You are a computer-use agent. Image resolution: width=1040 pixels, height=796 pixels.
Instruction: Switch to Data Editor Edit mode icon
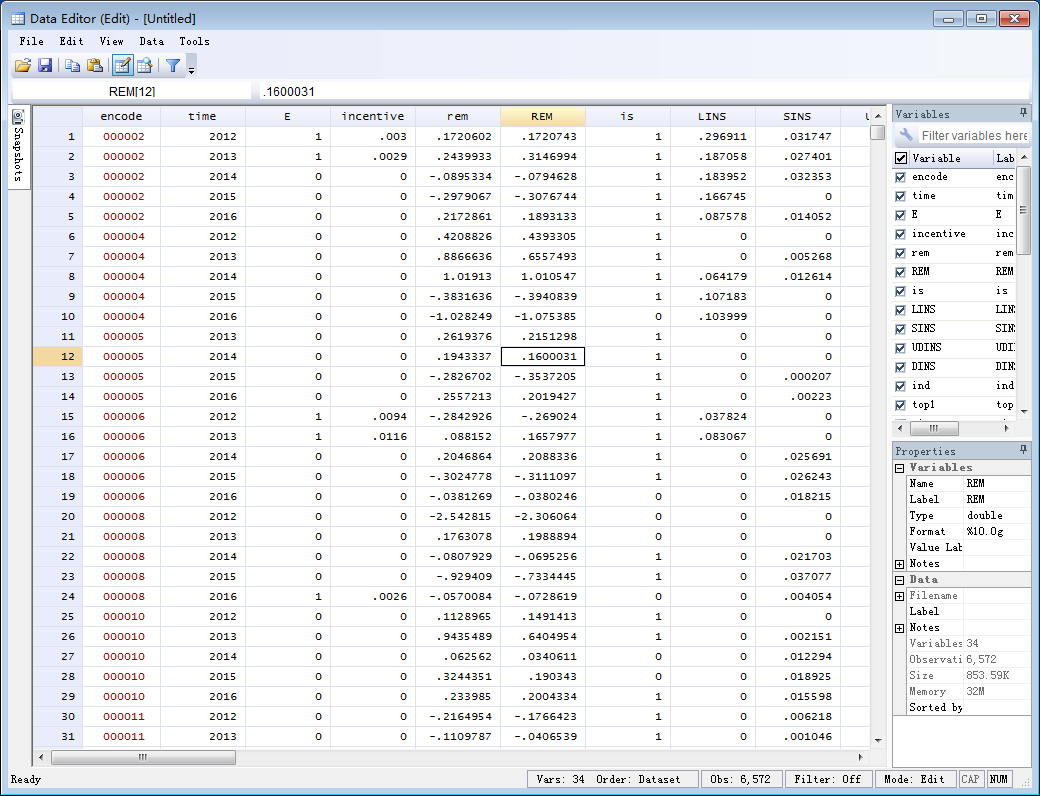122,66
